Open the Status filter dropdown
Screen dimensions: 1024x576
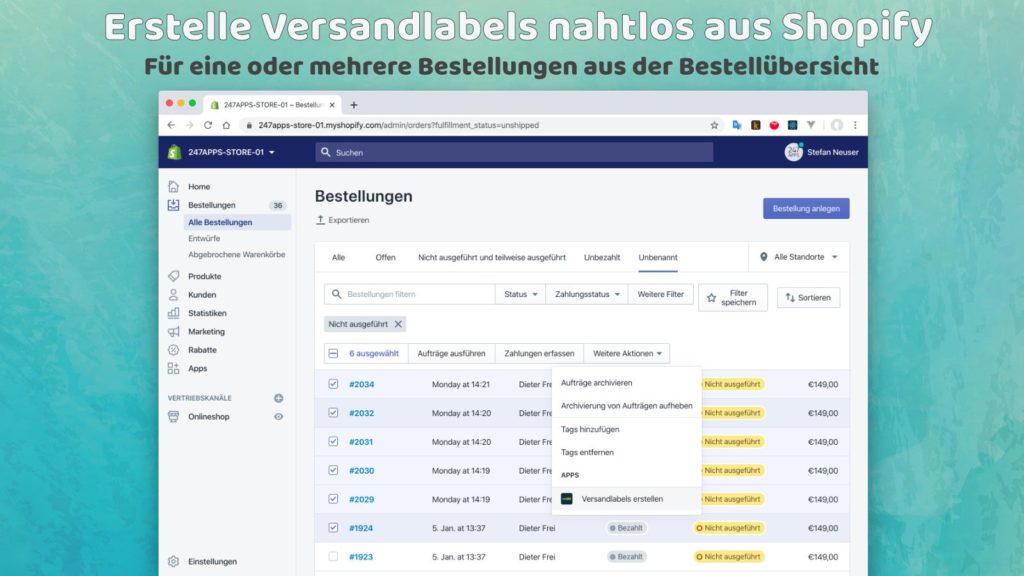tap(520, 295)
